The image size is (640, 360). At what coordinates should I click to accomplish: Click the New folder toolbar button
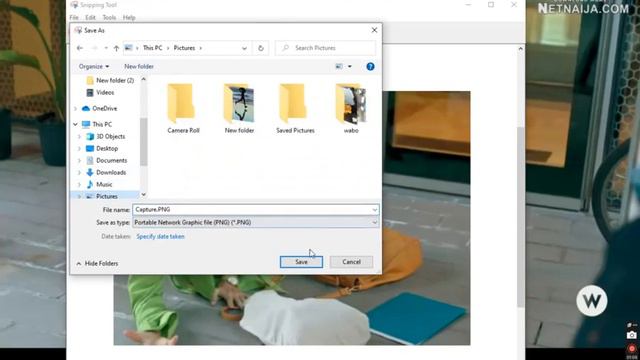[139, 67]
